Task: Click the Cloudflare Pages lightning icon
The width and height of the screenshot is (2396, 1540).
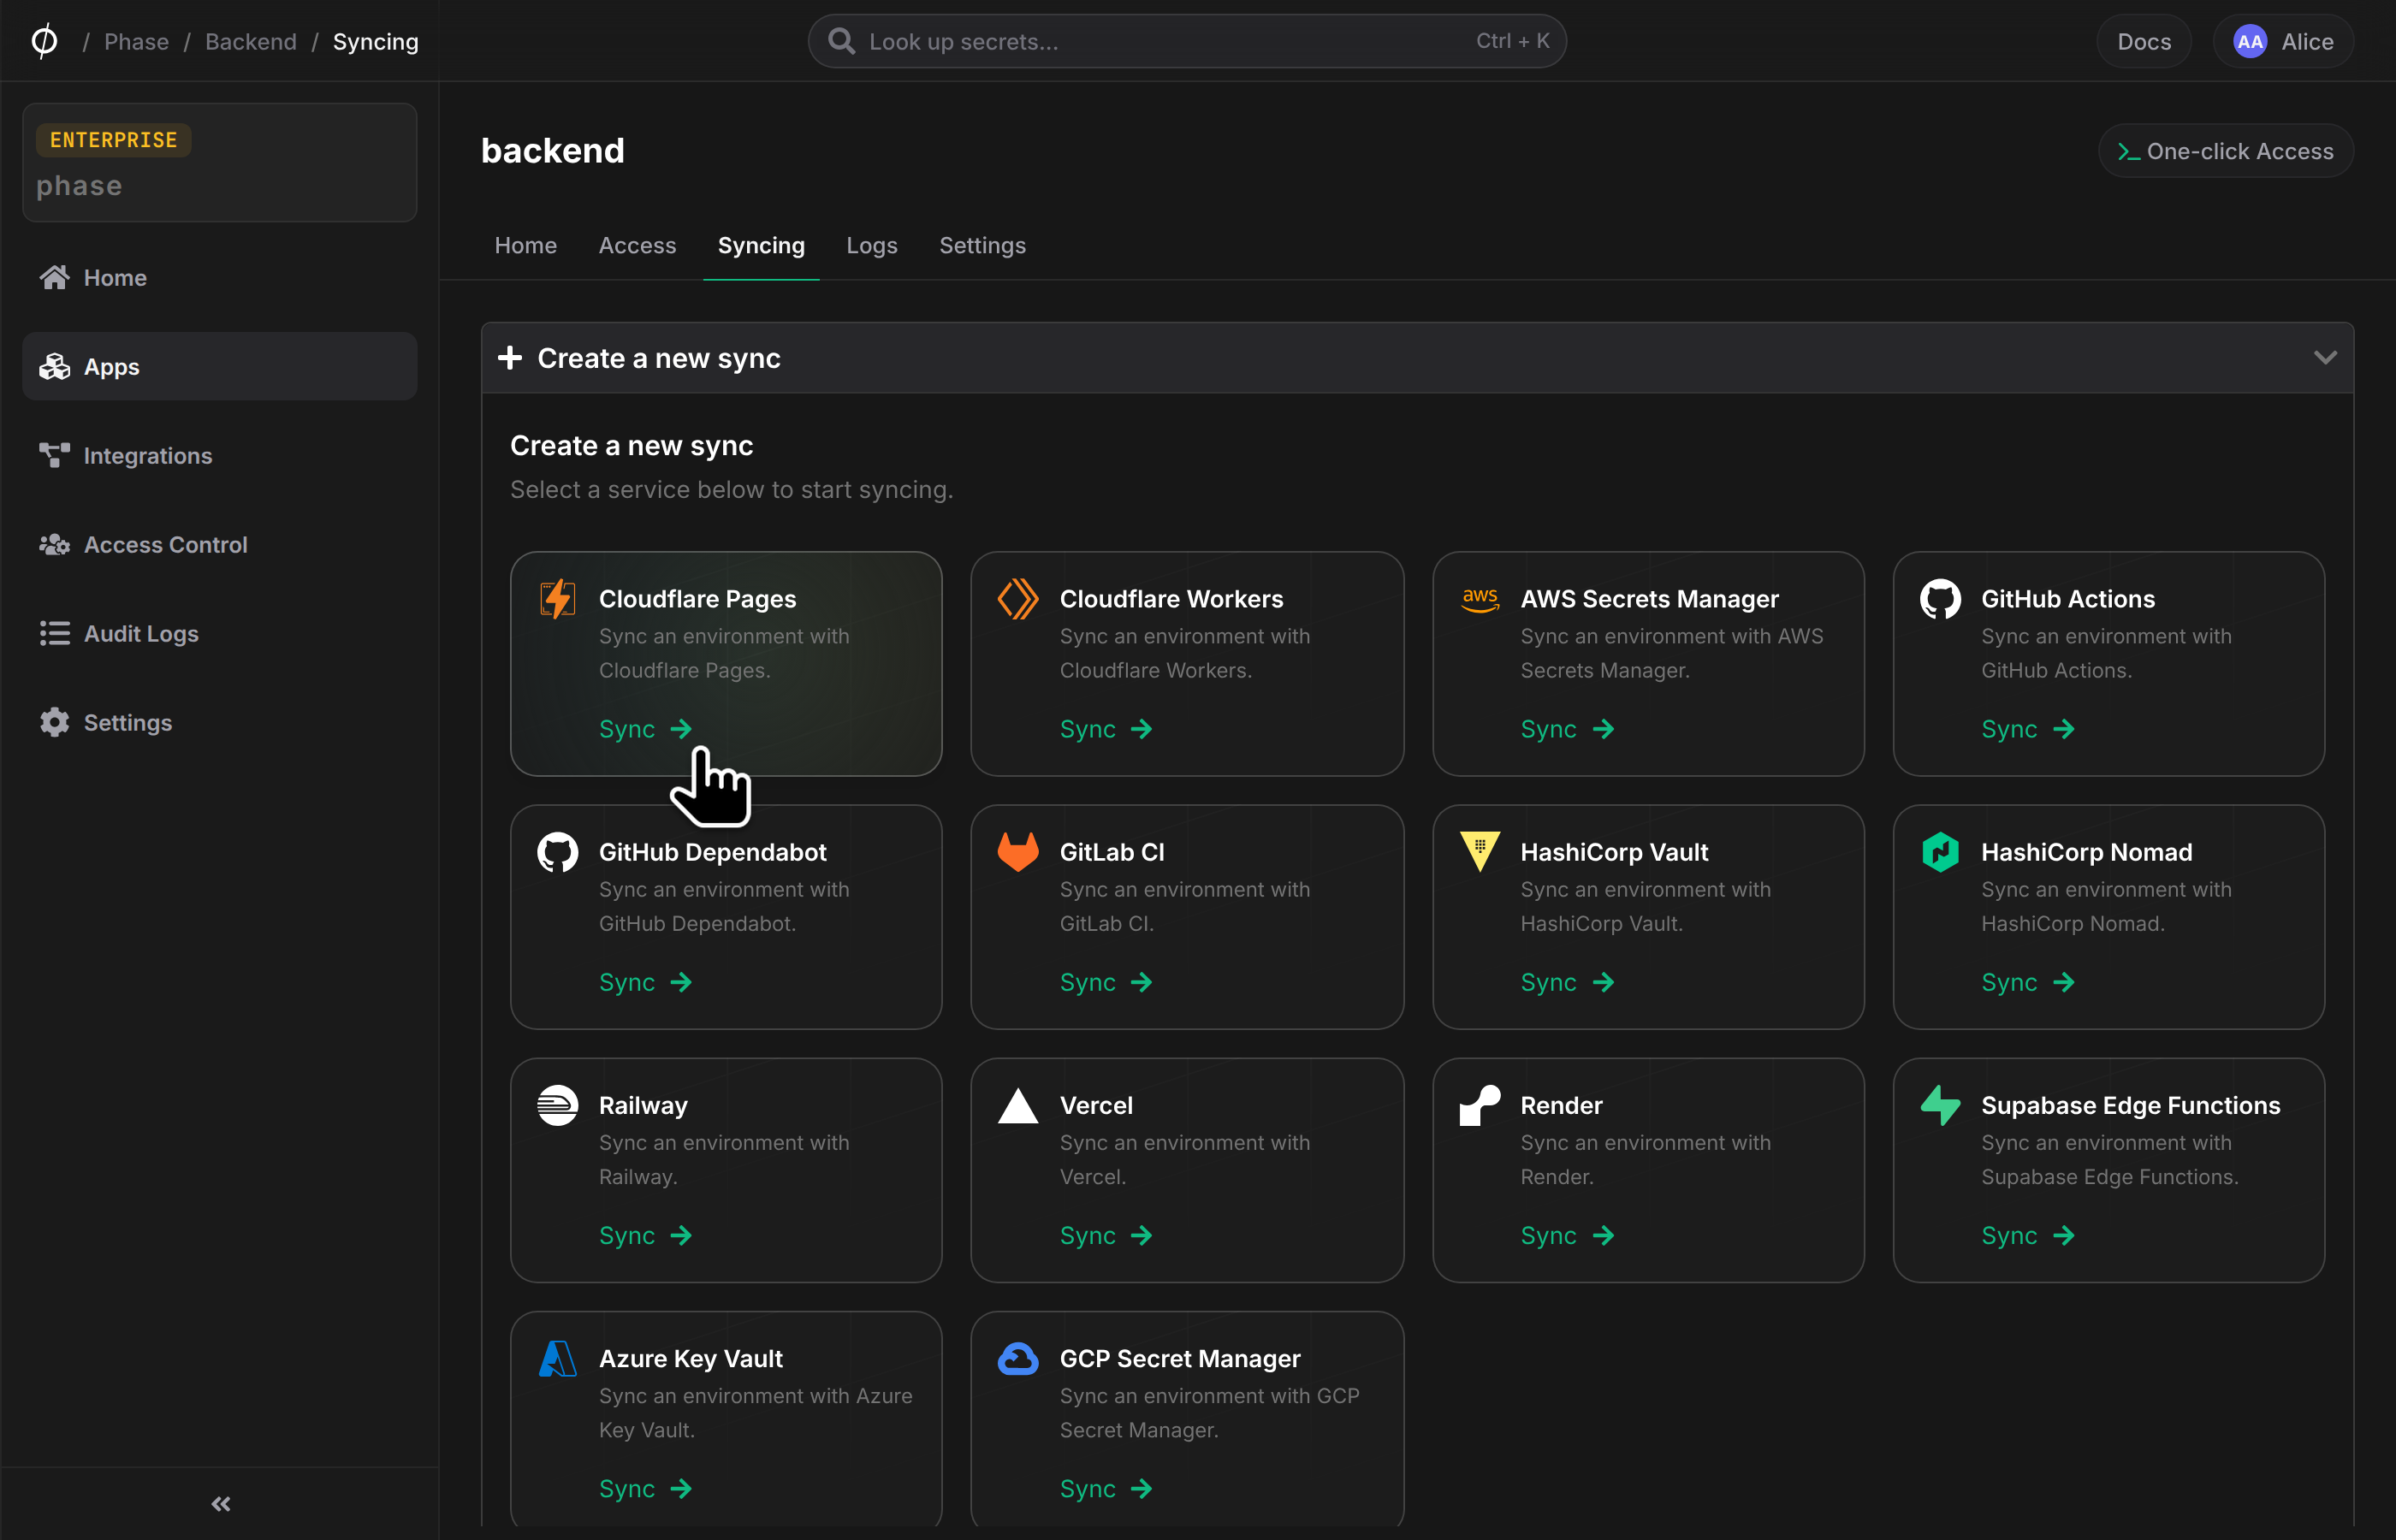Action: (557, 599)
